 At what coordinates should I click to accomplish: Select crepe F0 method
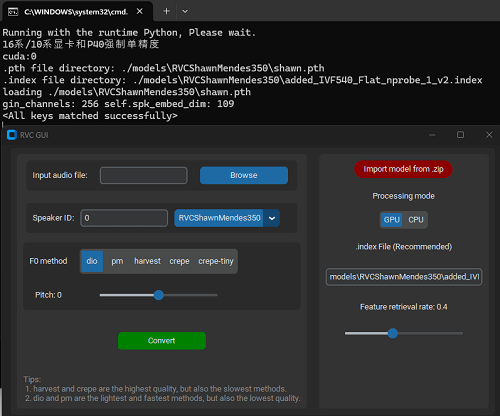pos(179,261)
